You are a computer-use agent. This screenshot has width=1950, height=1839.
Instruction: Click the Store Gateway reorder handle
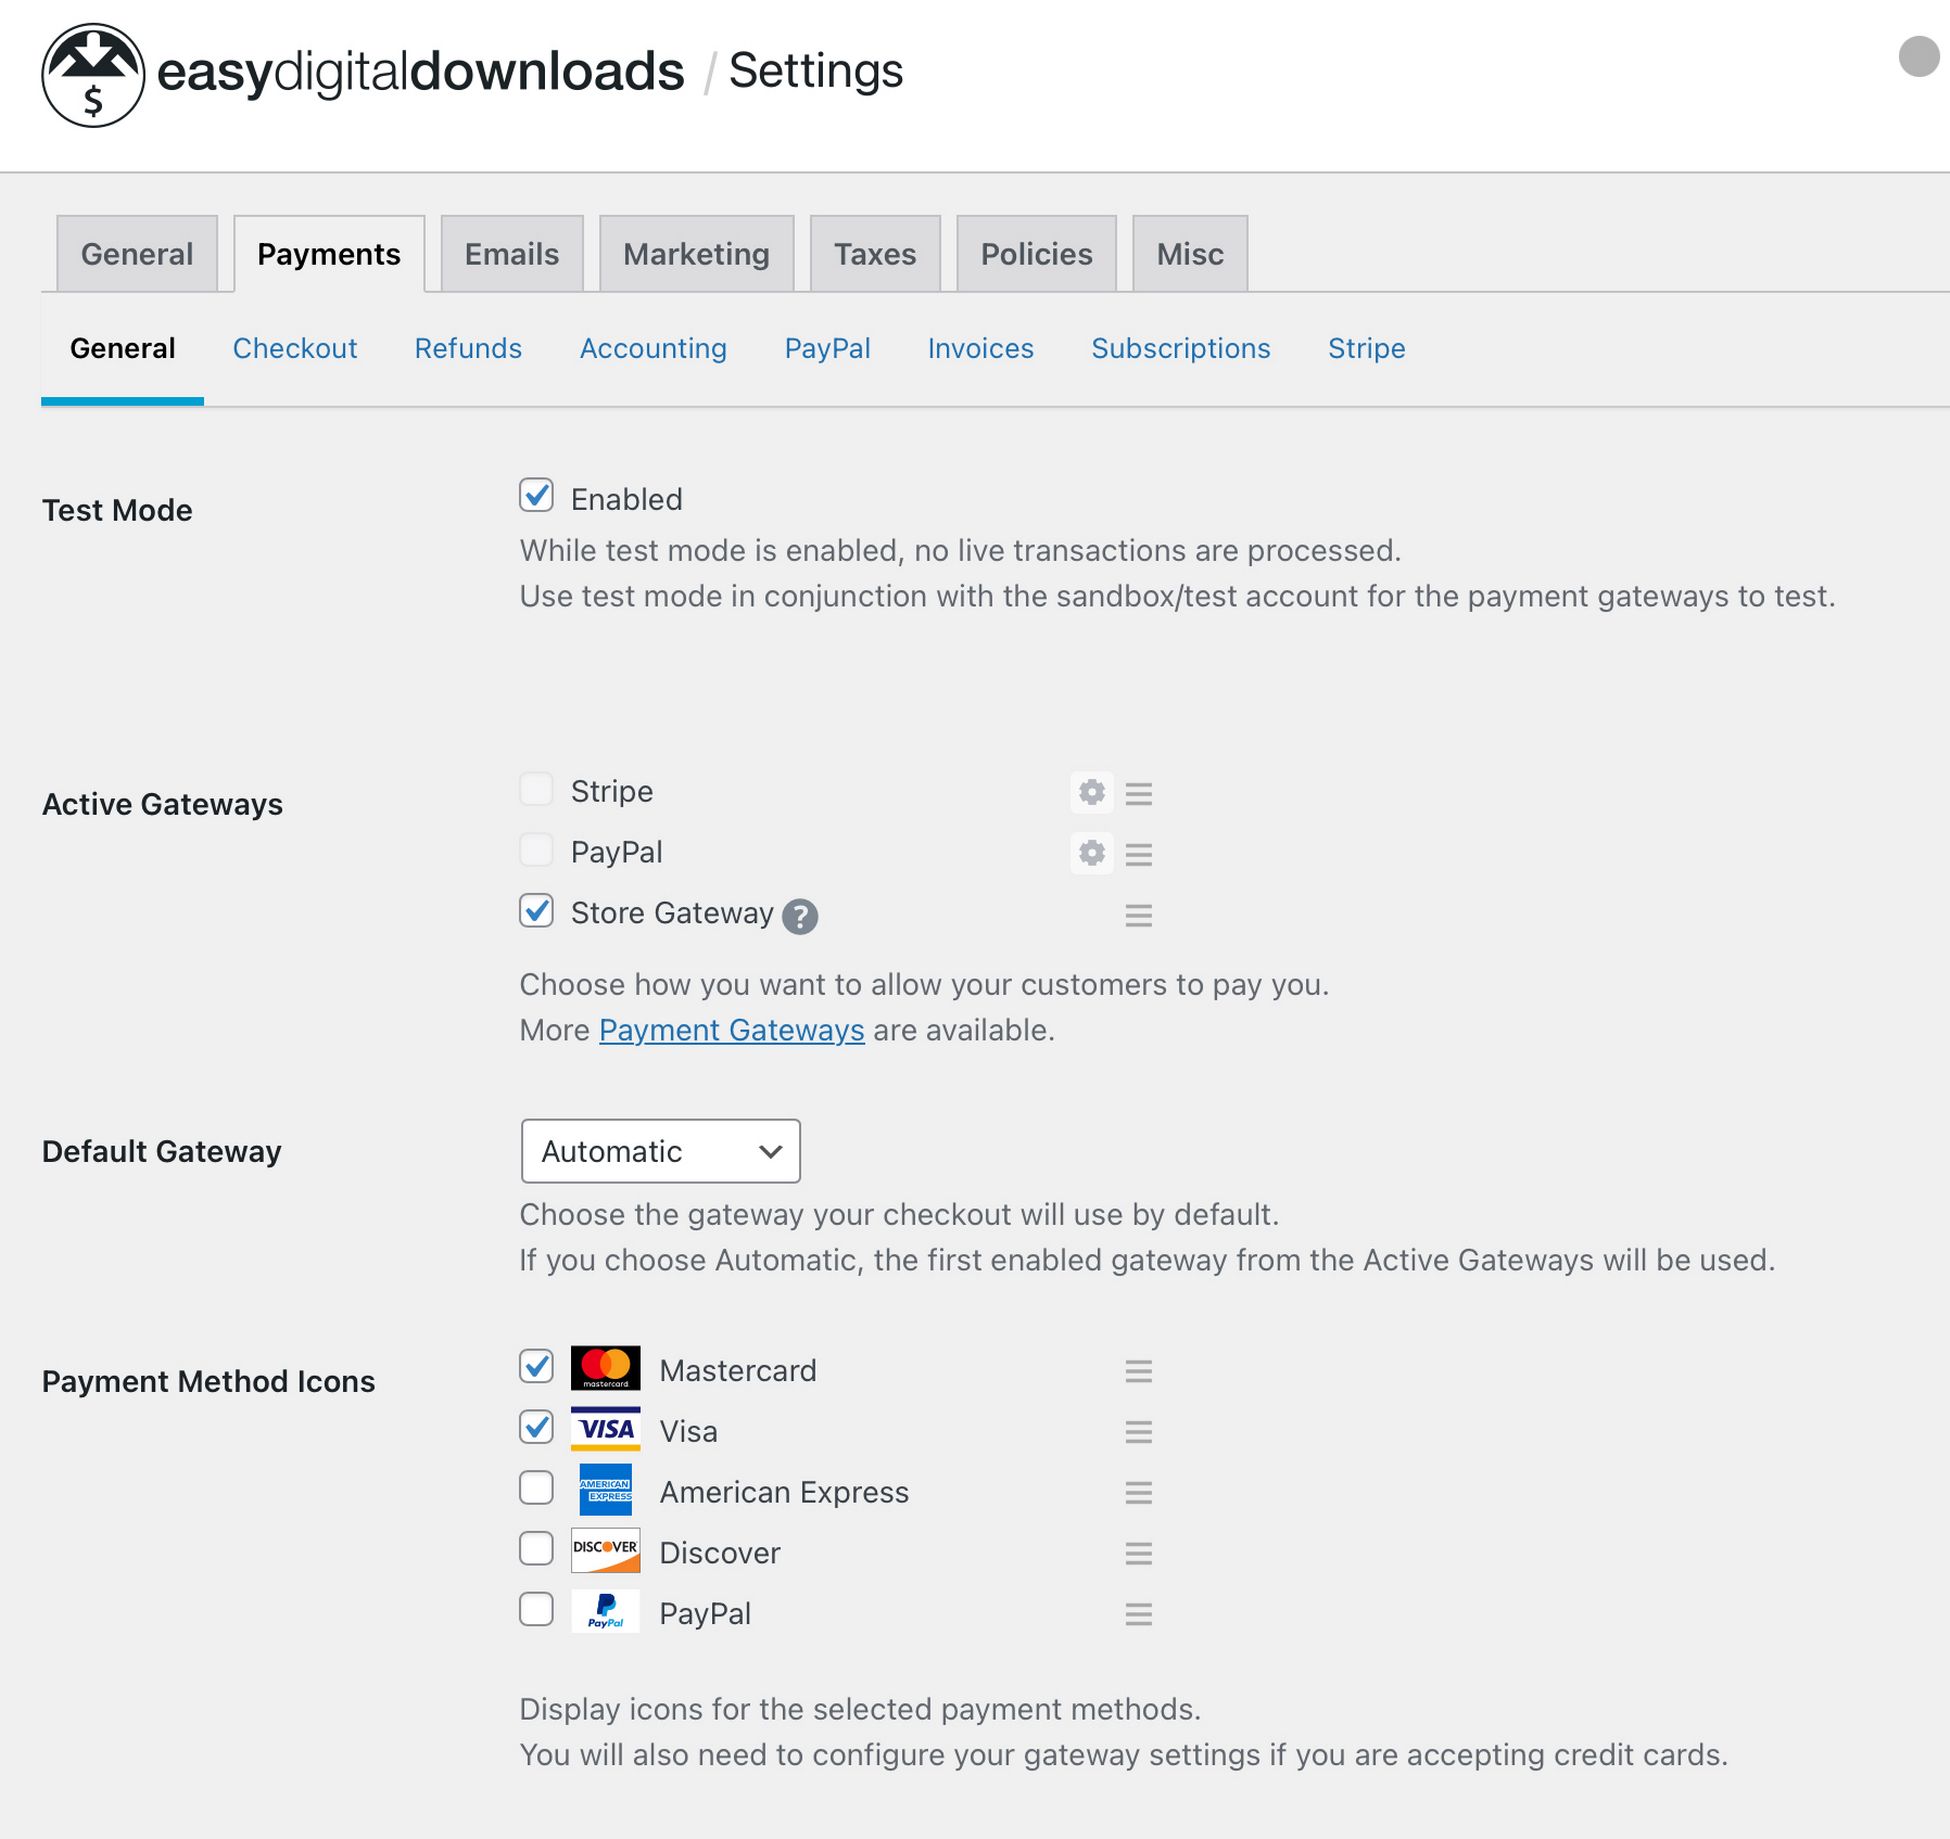click(x=1138, y=916)
